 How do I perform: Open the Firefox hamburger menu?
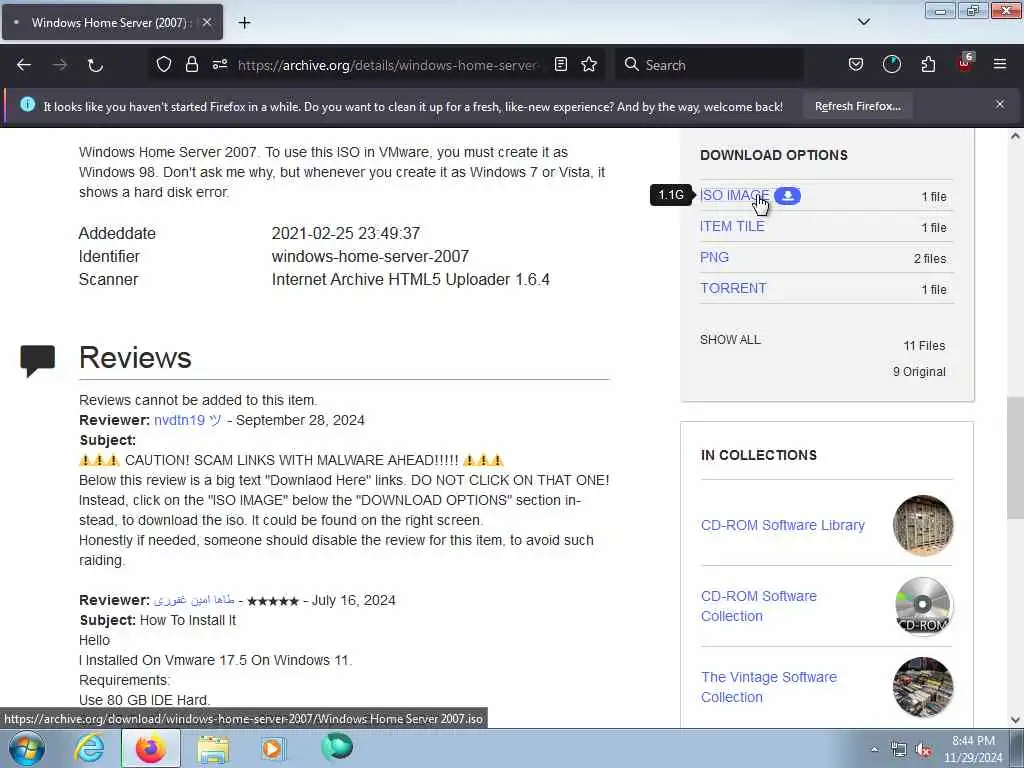[1000, 64]
